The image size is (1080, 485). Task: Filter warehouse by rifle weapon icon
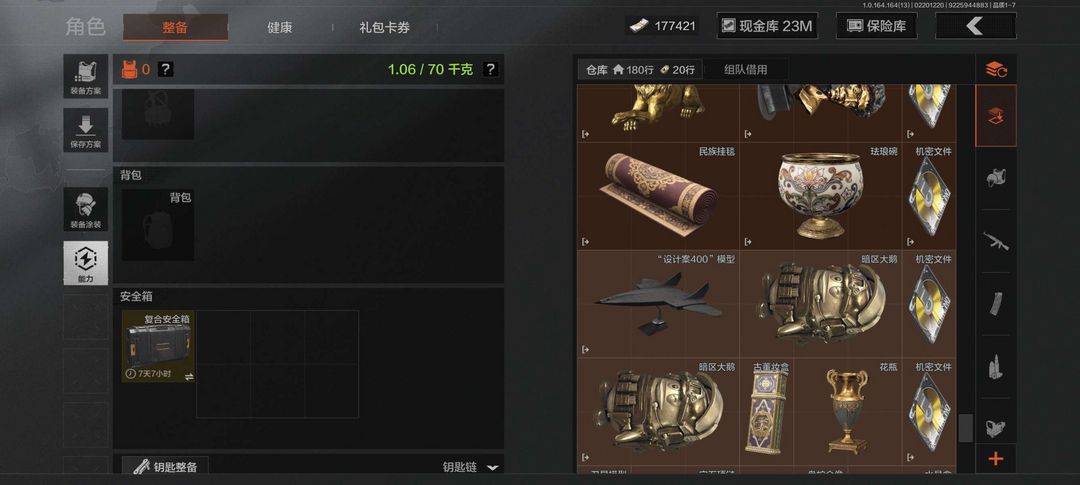[x=996, y=241]
